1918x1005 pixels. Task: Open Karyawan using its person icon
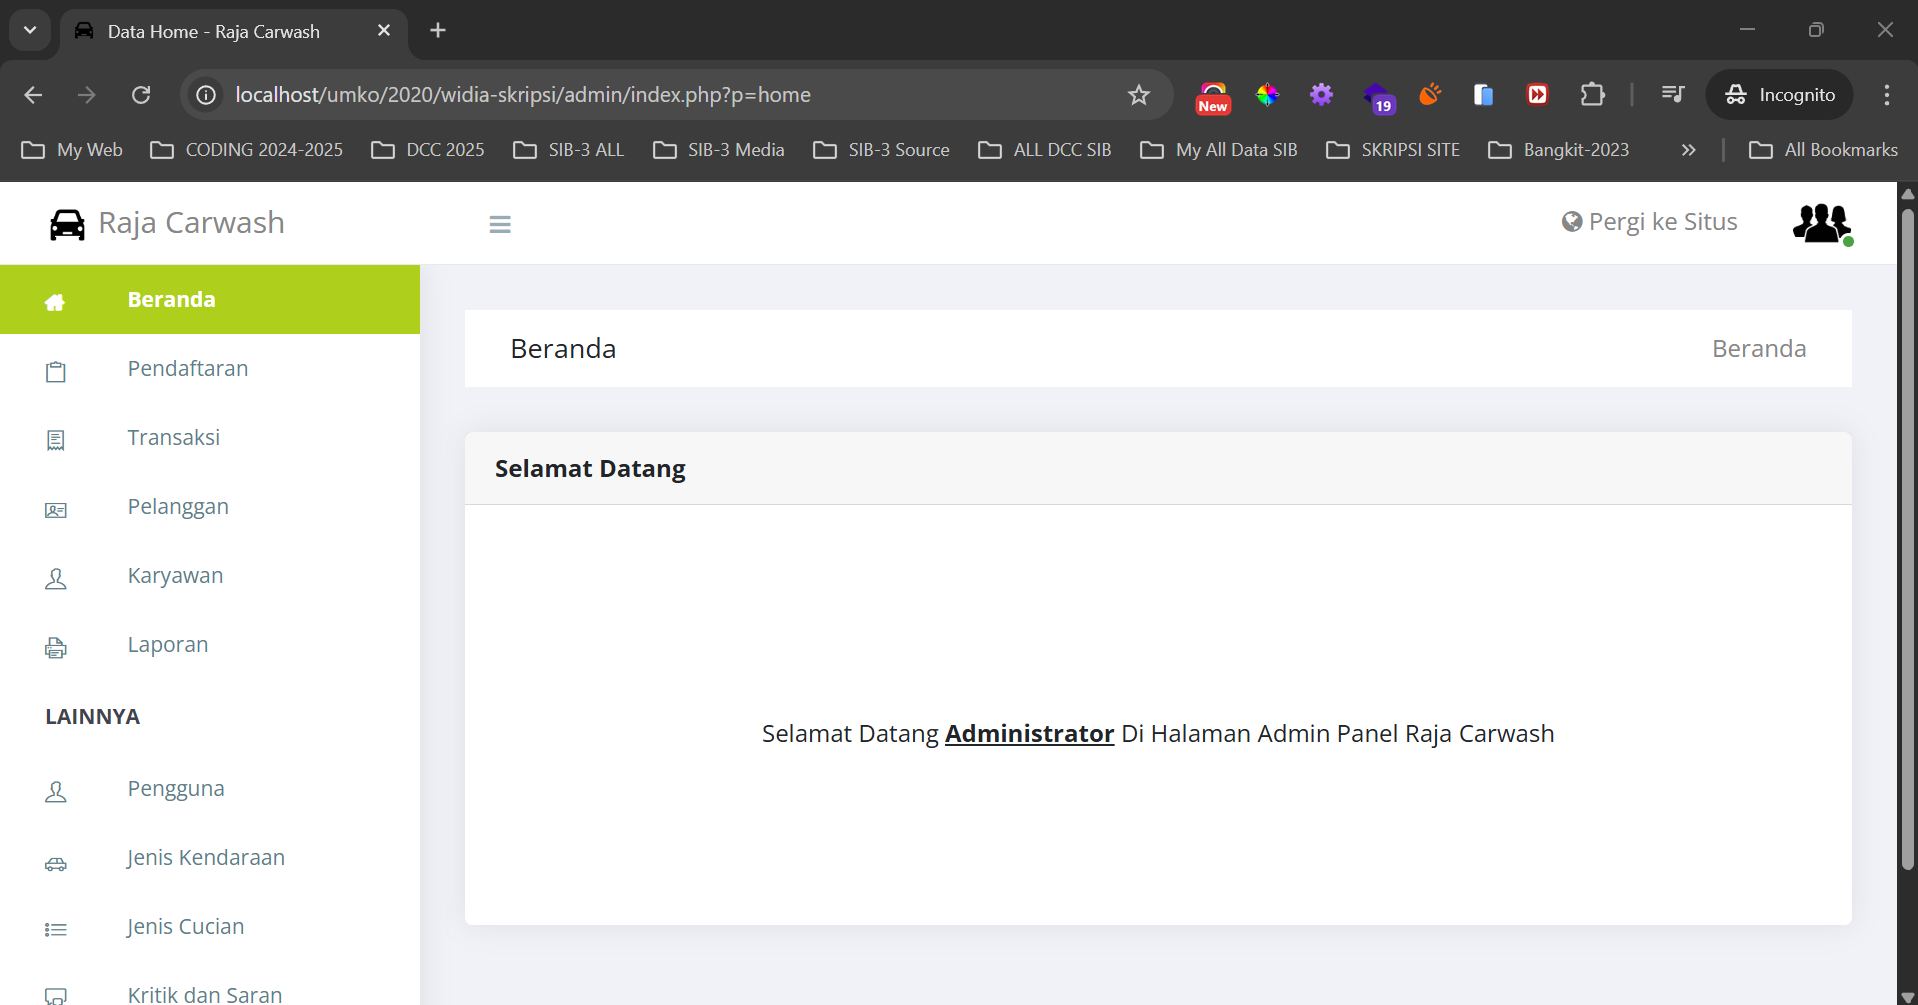(56, 578)
